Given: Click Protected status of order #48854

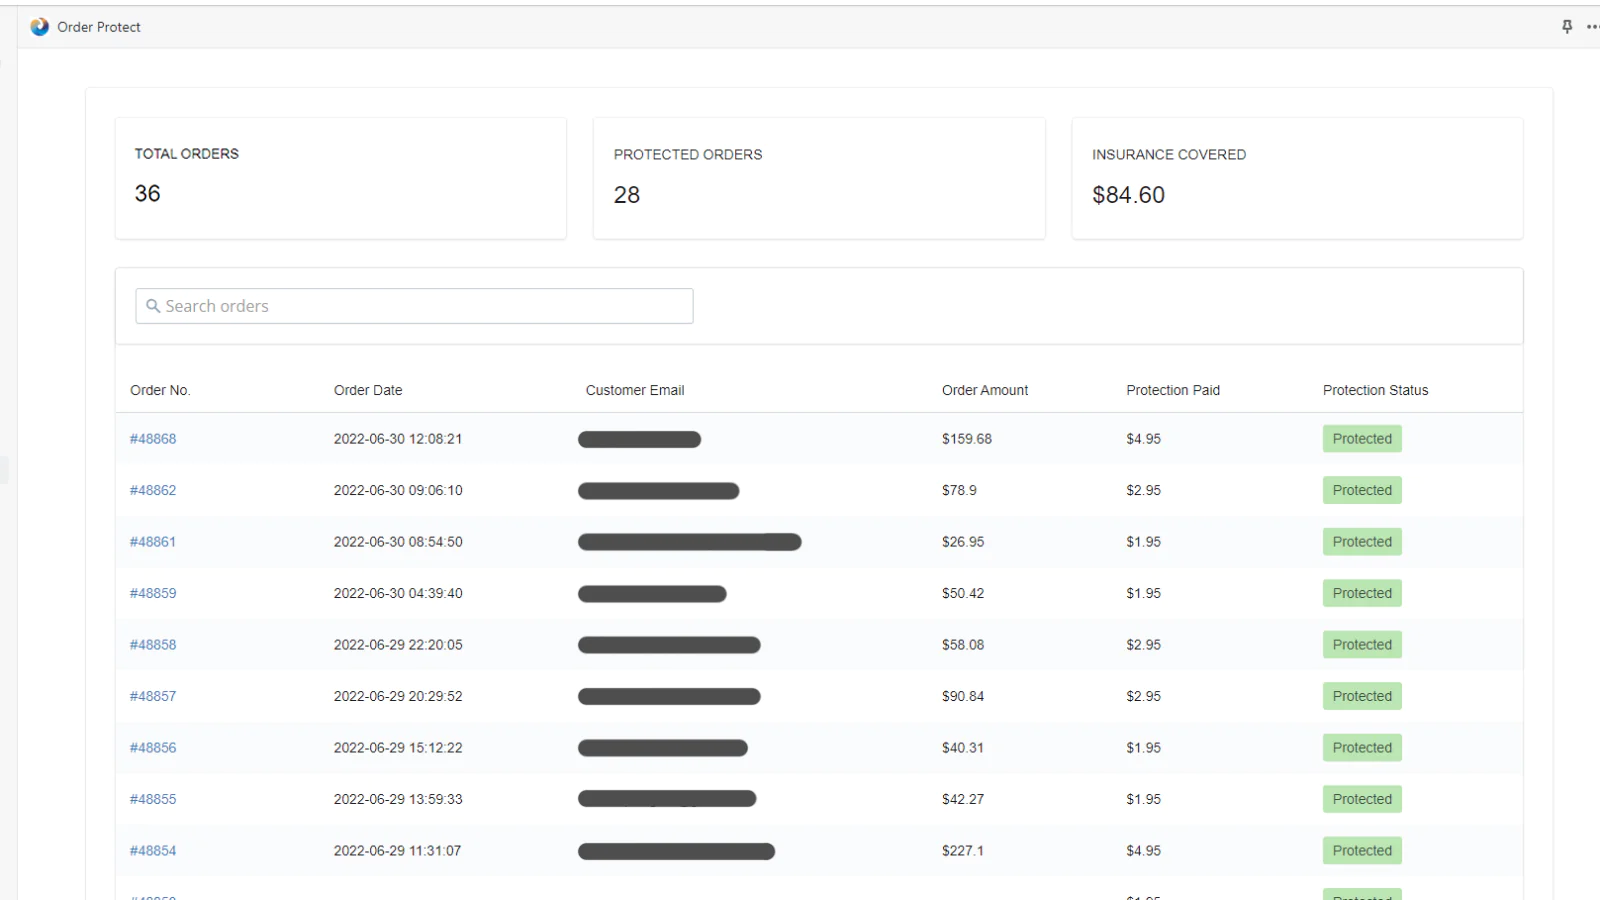Looking at the screenshot, I should pyautogui.click(x=1361, y=851).
